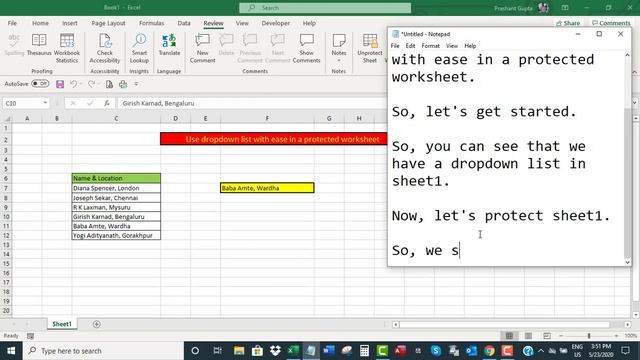The height and width of the screenshot is (360, 640).
Task: Open Notepad's Edit menu
Action: (x=410, y=46)
